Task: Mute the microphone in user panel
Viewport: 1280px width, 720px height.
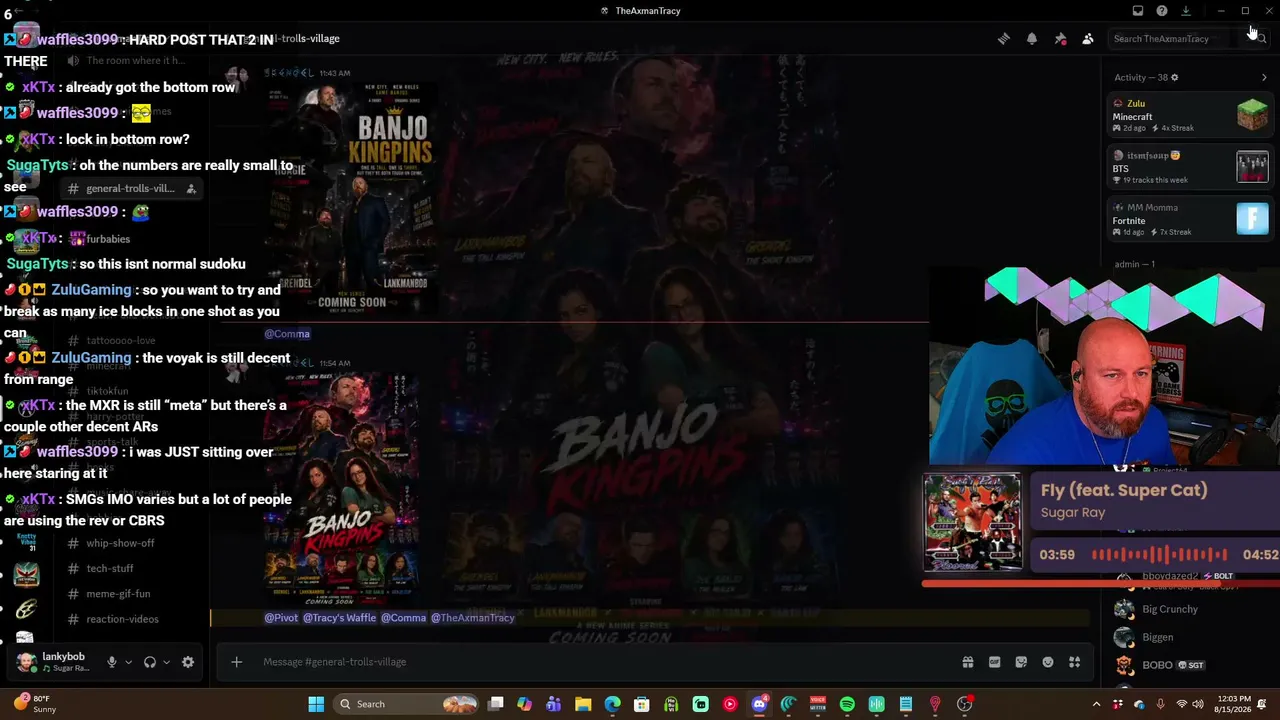Action: (x=112, y=662)
